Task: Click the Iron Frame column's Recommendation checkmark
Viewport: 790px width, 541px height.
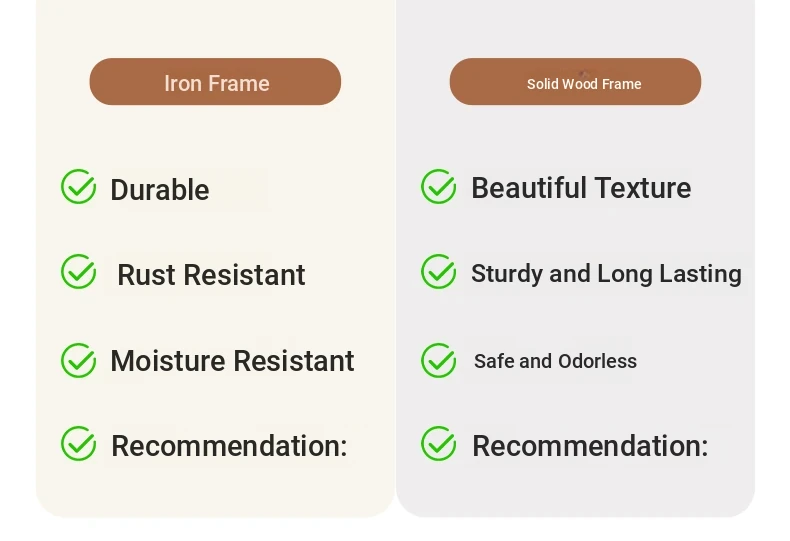Action: 79,443
